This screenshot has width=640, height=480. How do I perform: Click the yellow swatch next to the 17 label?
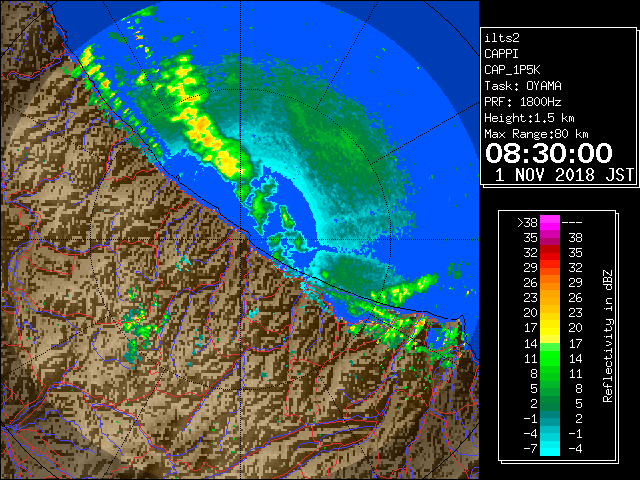coord(550,328)
